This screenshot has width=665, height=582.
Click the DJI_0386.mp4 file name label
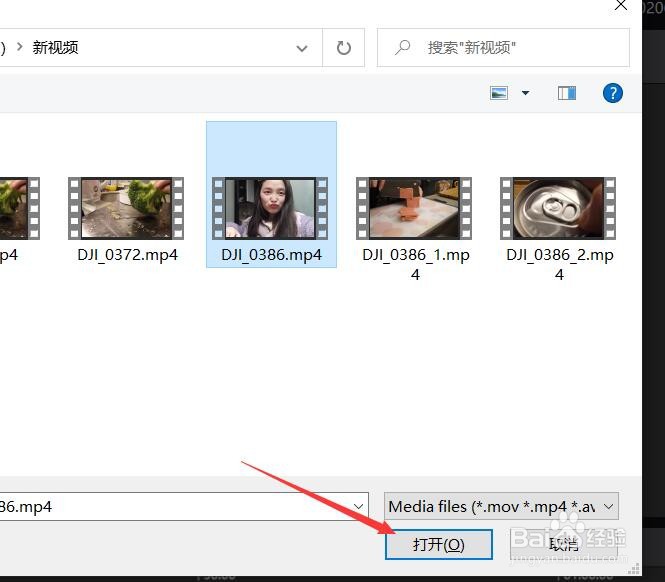[x=271, y=255]
